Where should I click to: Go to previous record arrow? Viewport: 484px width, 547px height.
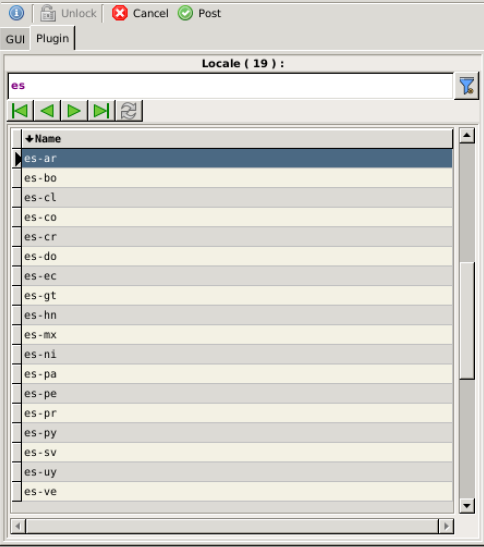(x=47, y=111)
